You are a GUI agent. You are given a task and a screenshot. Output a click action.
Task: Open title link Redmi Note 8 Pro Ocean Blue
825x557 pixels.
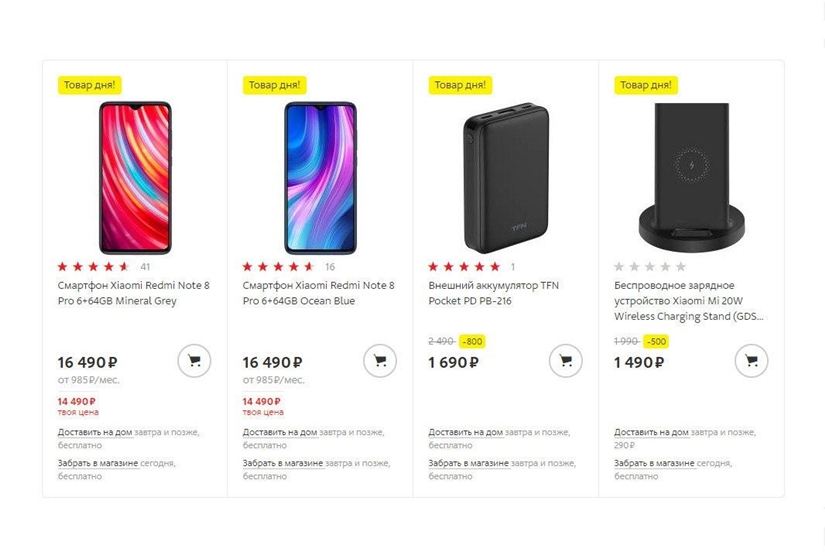tap(318, 293)
